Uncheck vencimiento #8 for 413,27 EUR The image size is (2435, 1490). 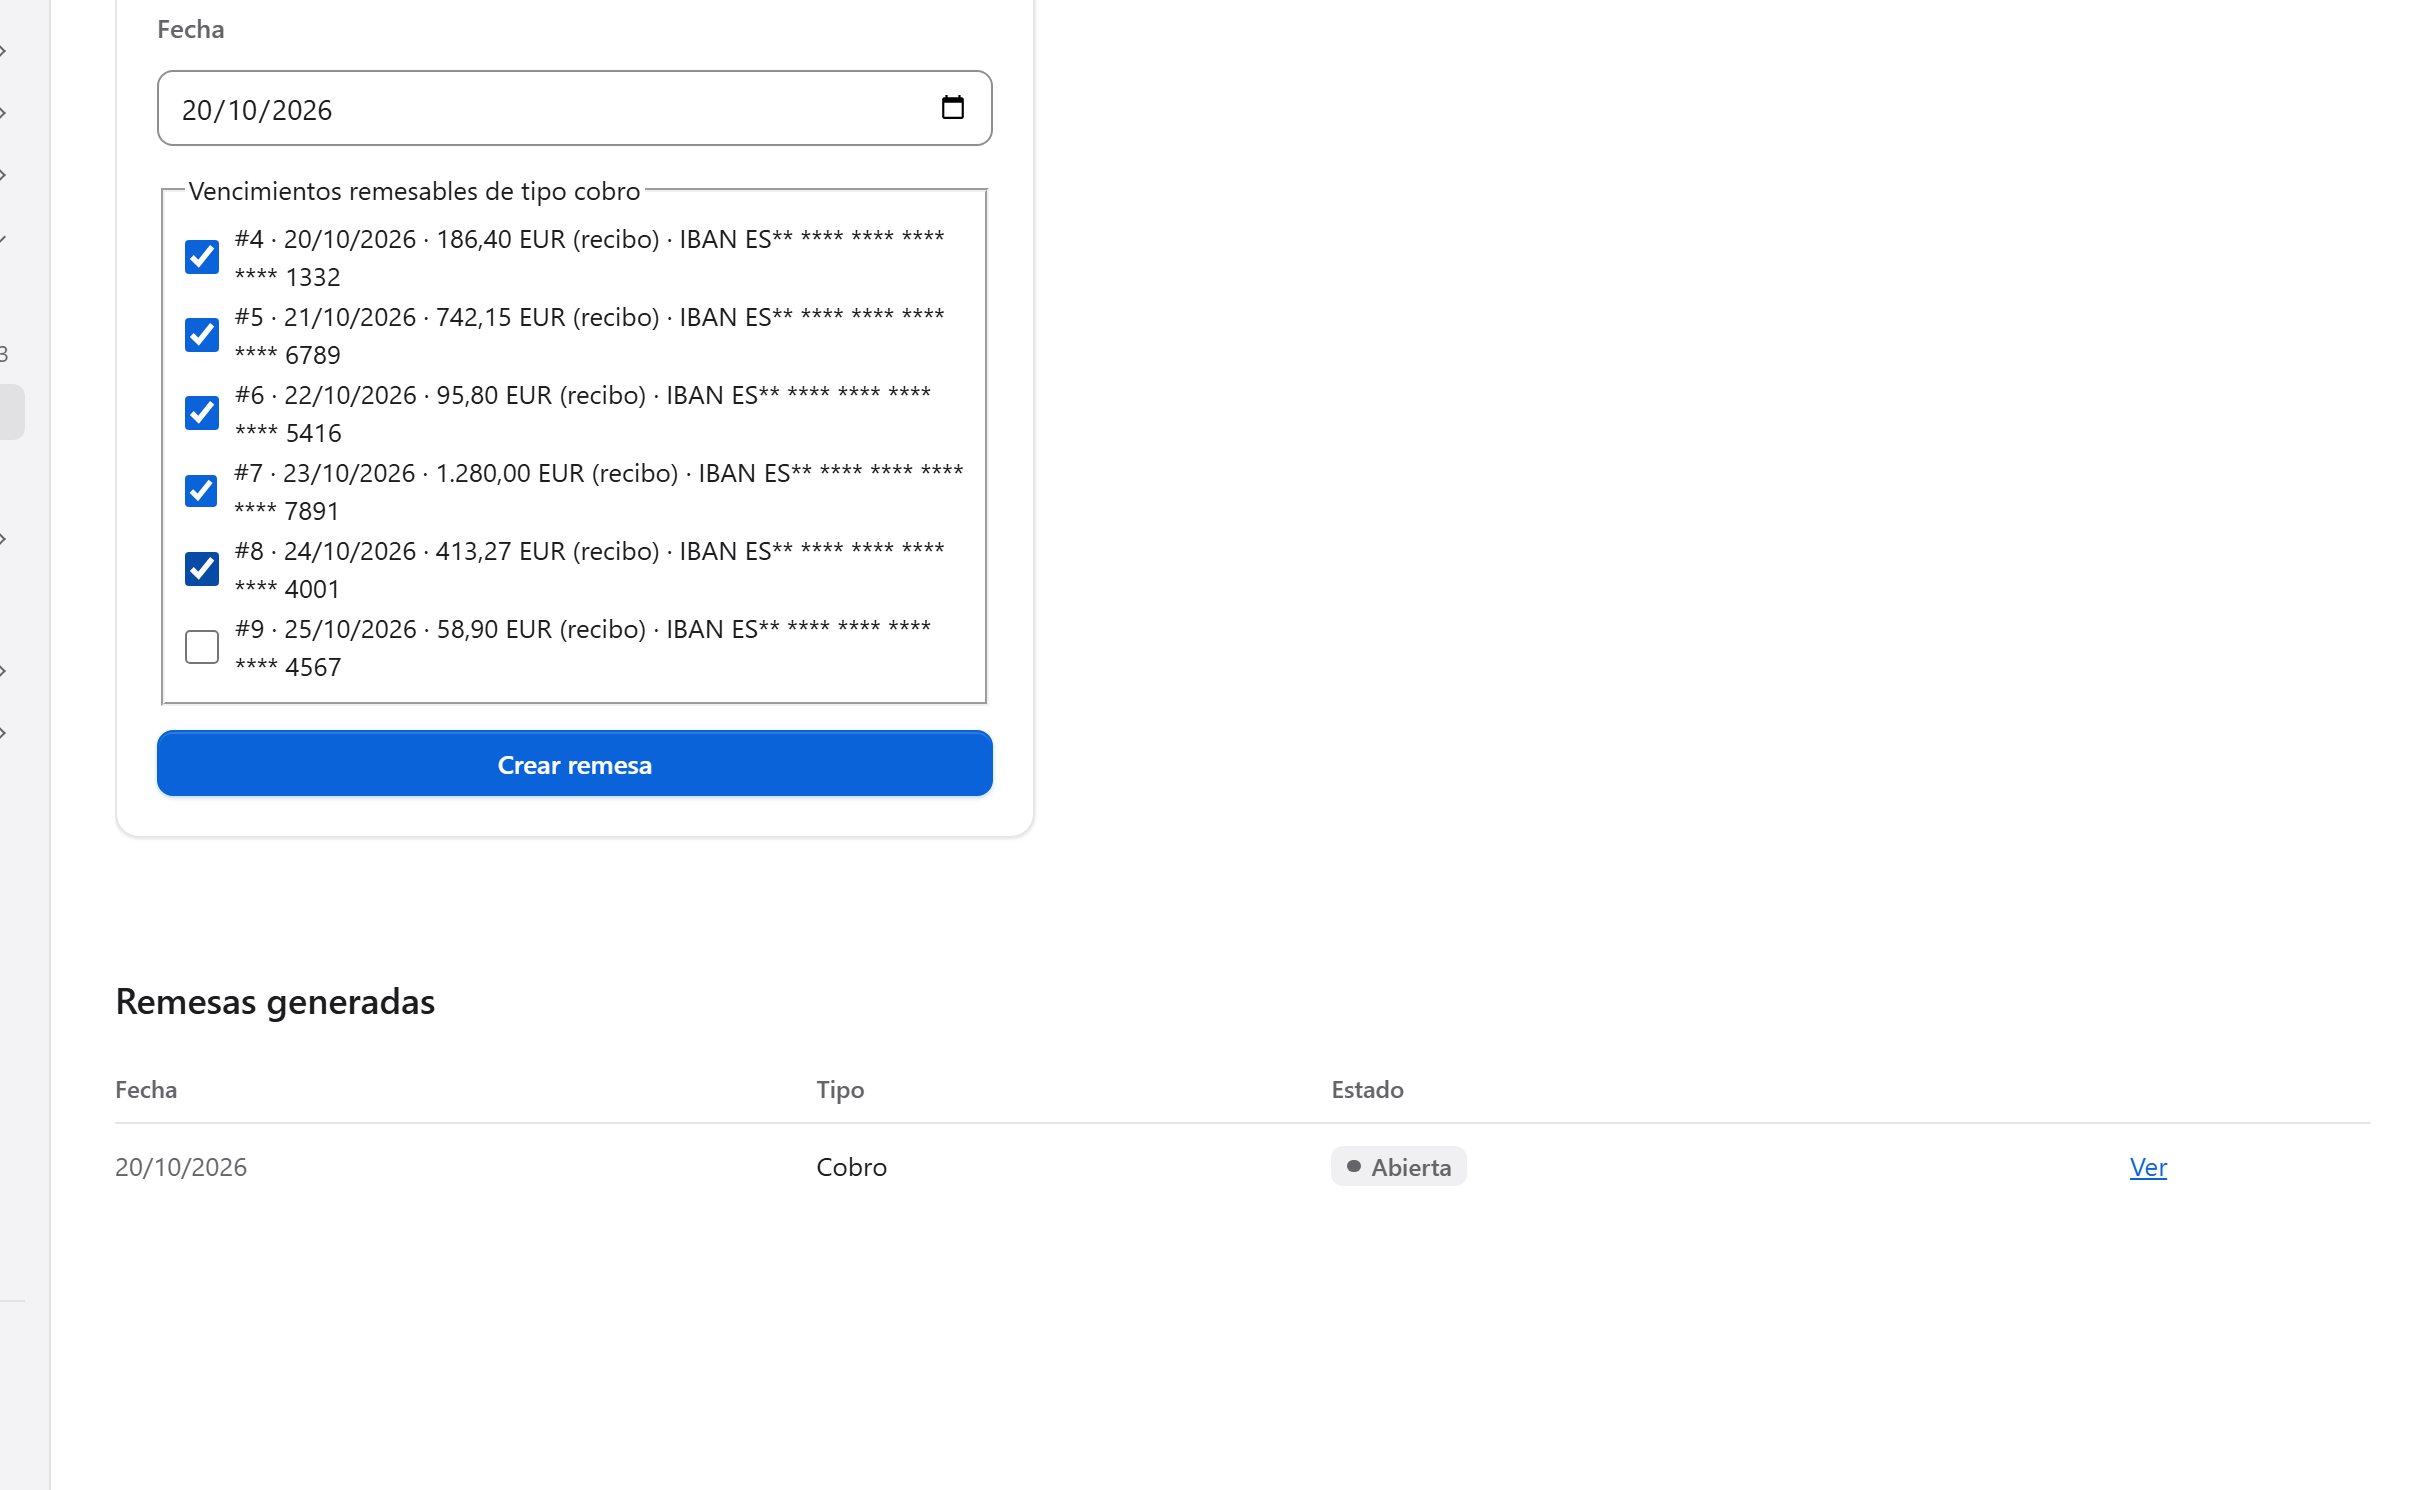(x=202, y=569)
